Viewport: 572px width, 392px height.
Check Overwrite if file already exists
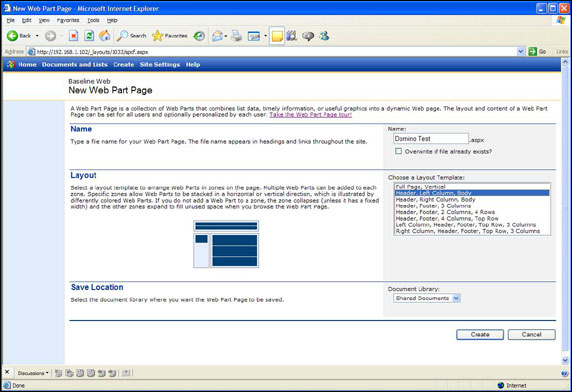(x=398, y=151)
